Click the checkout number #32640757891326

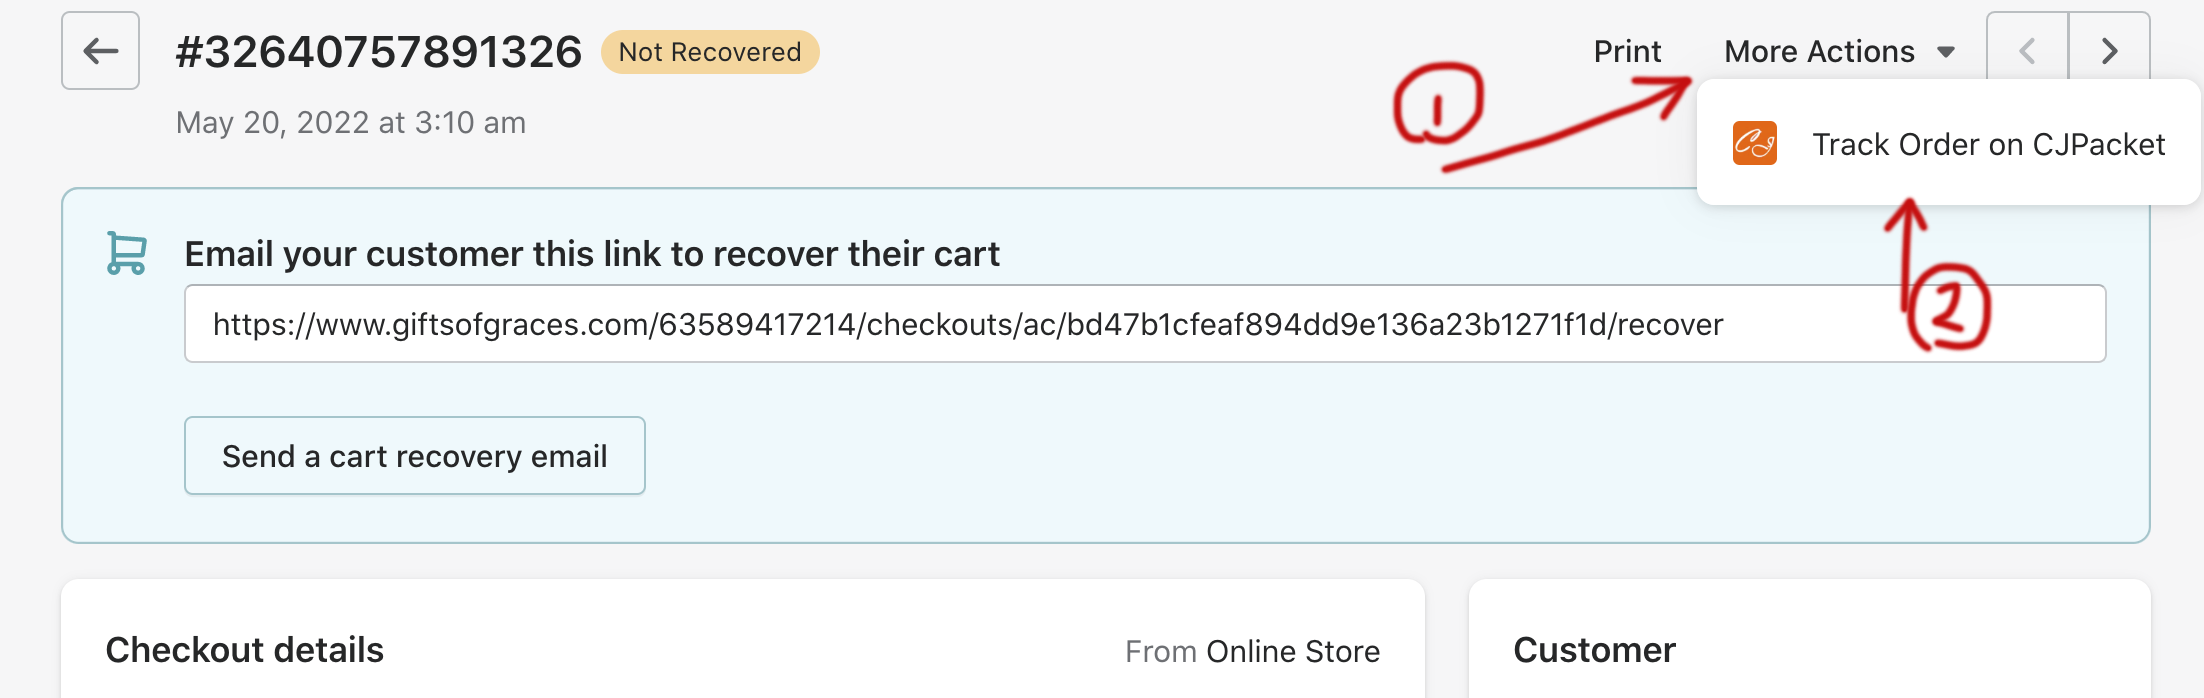click(x=378, y=52)
